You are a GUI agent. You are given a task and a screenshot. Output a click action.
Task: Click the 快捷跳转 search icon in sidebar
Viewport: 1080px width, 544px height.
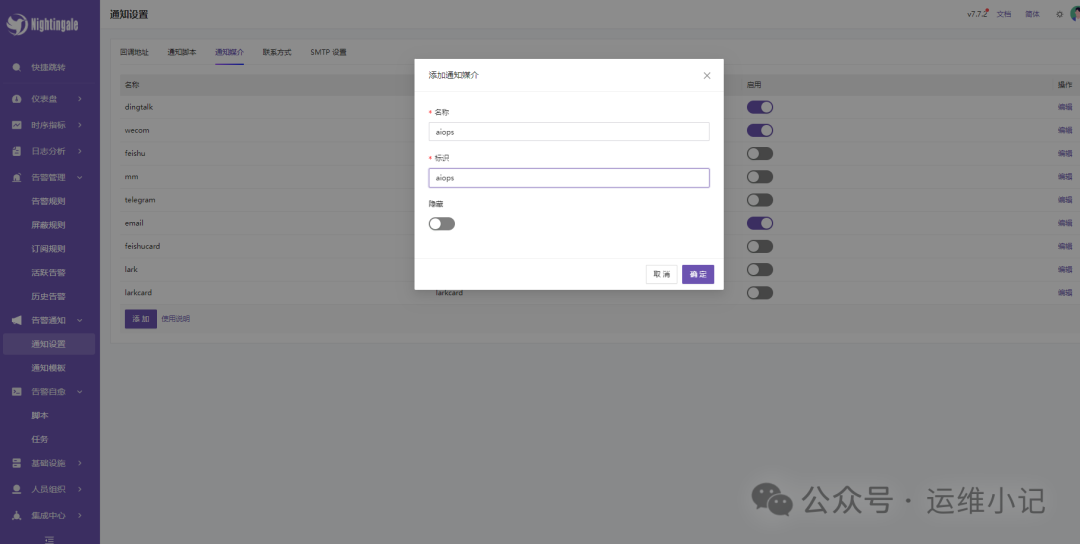coord(17,67)
